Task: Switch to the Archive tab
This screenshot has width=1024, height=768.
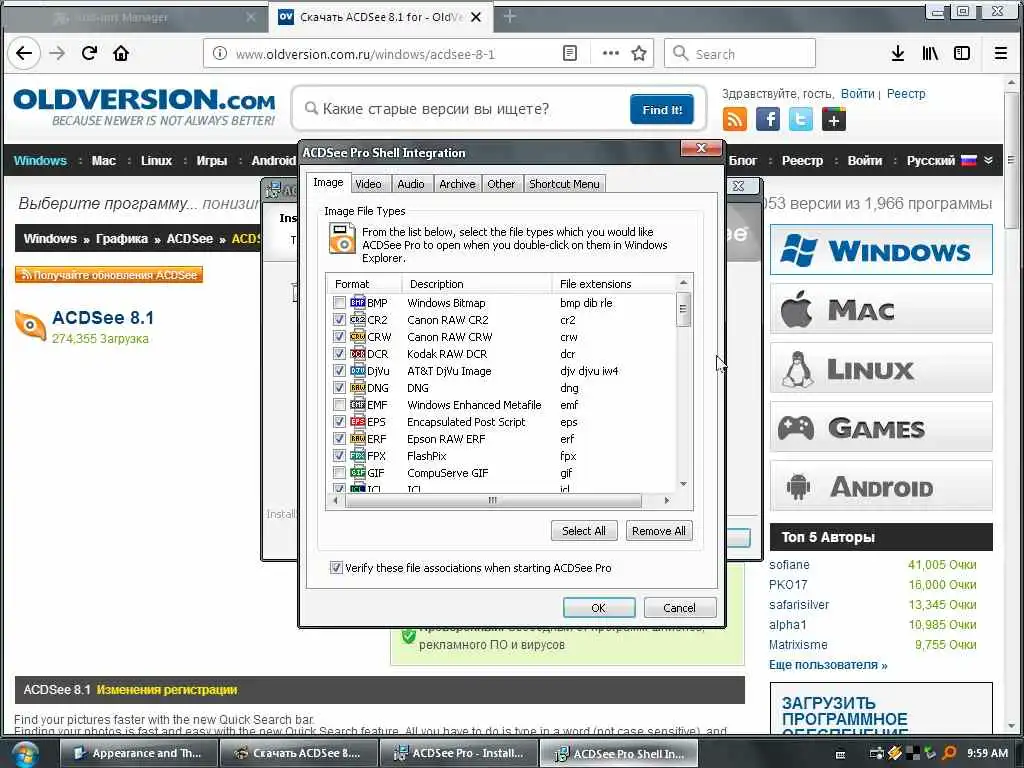Action: click(x=457, y=184)
